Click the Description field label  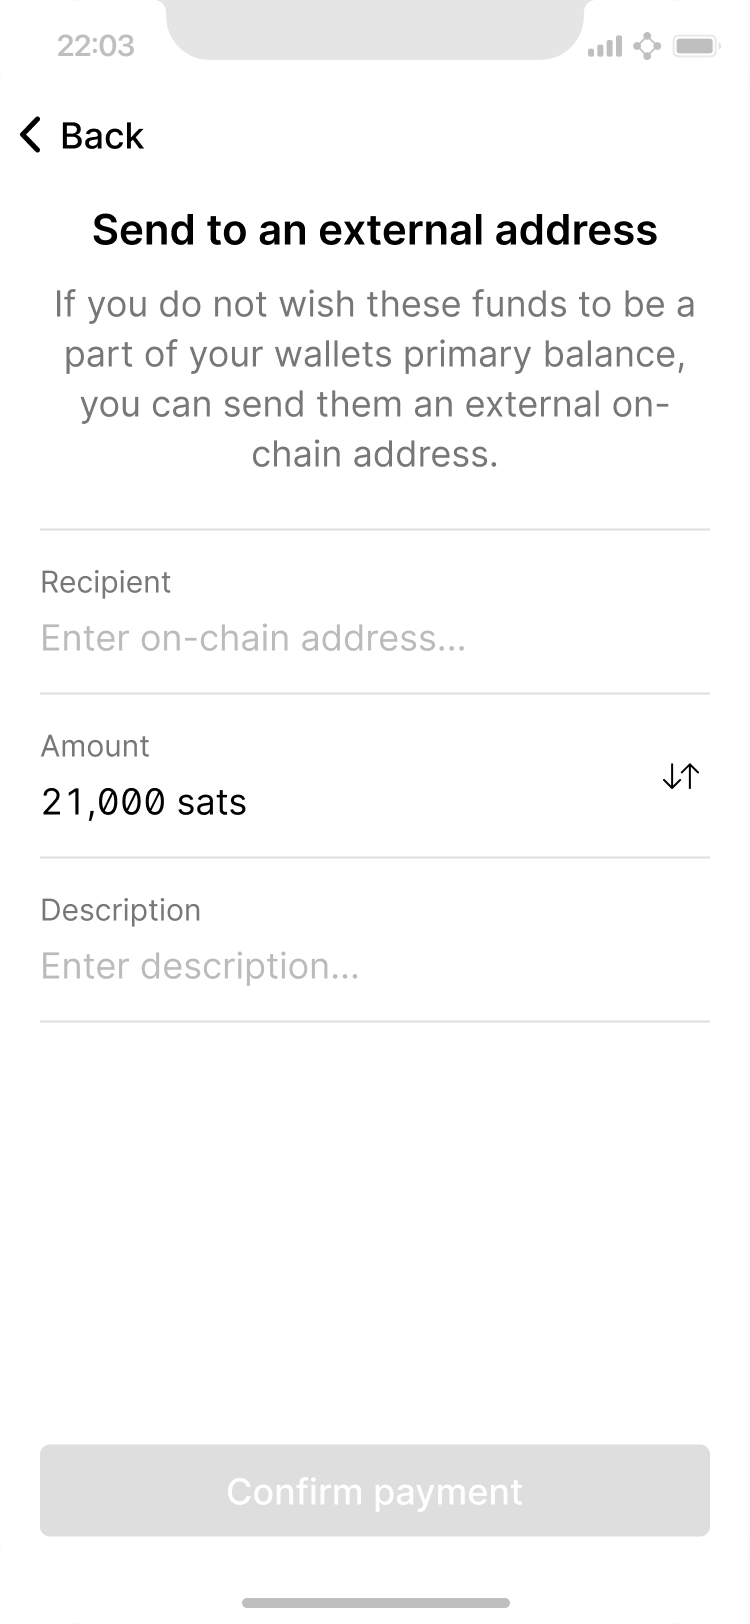(x=121, y=910)
